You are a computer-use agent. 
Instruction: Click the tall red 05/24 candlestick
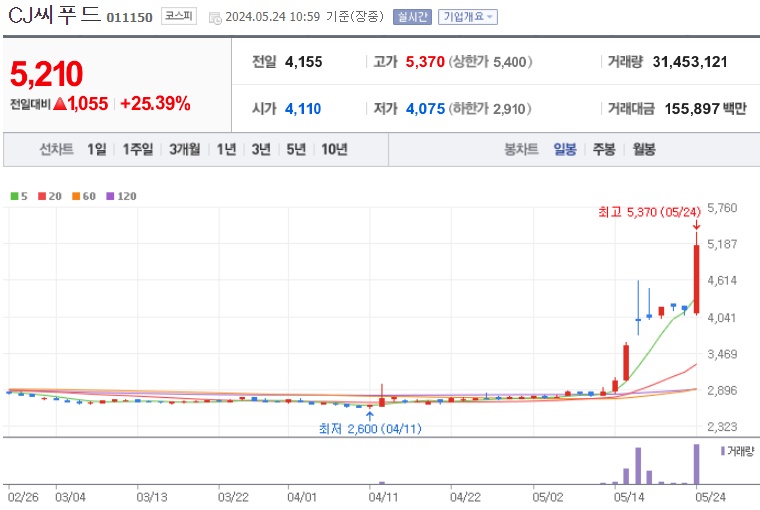[x=697, y=280]
